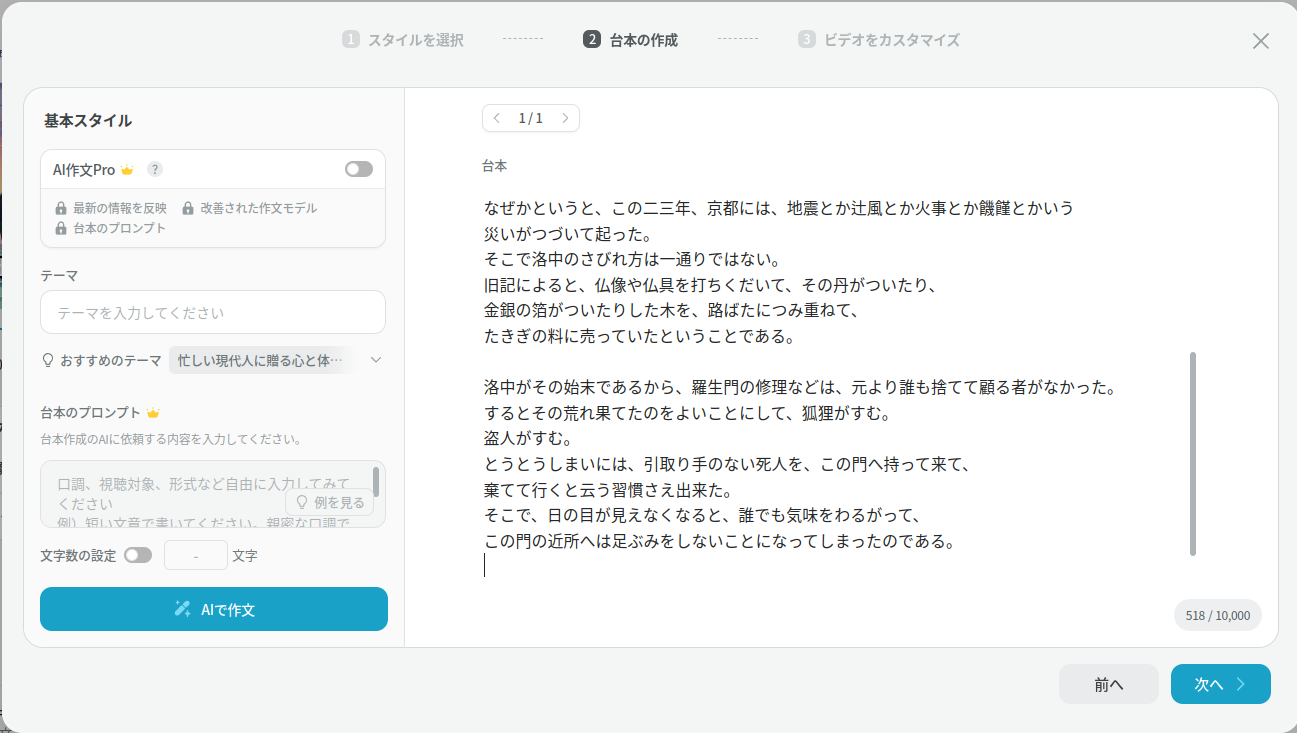
Task: Click the help question mark beside AI作文Pro
Action: 155,170
